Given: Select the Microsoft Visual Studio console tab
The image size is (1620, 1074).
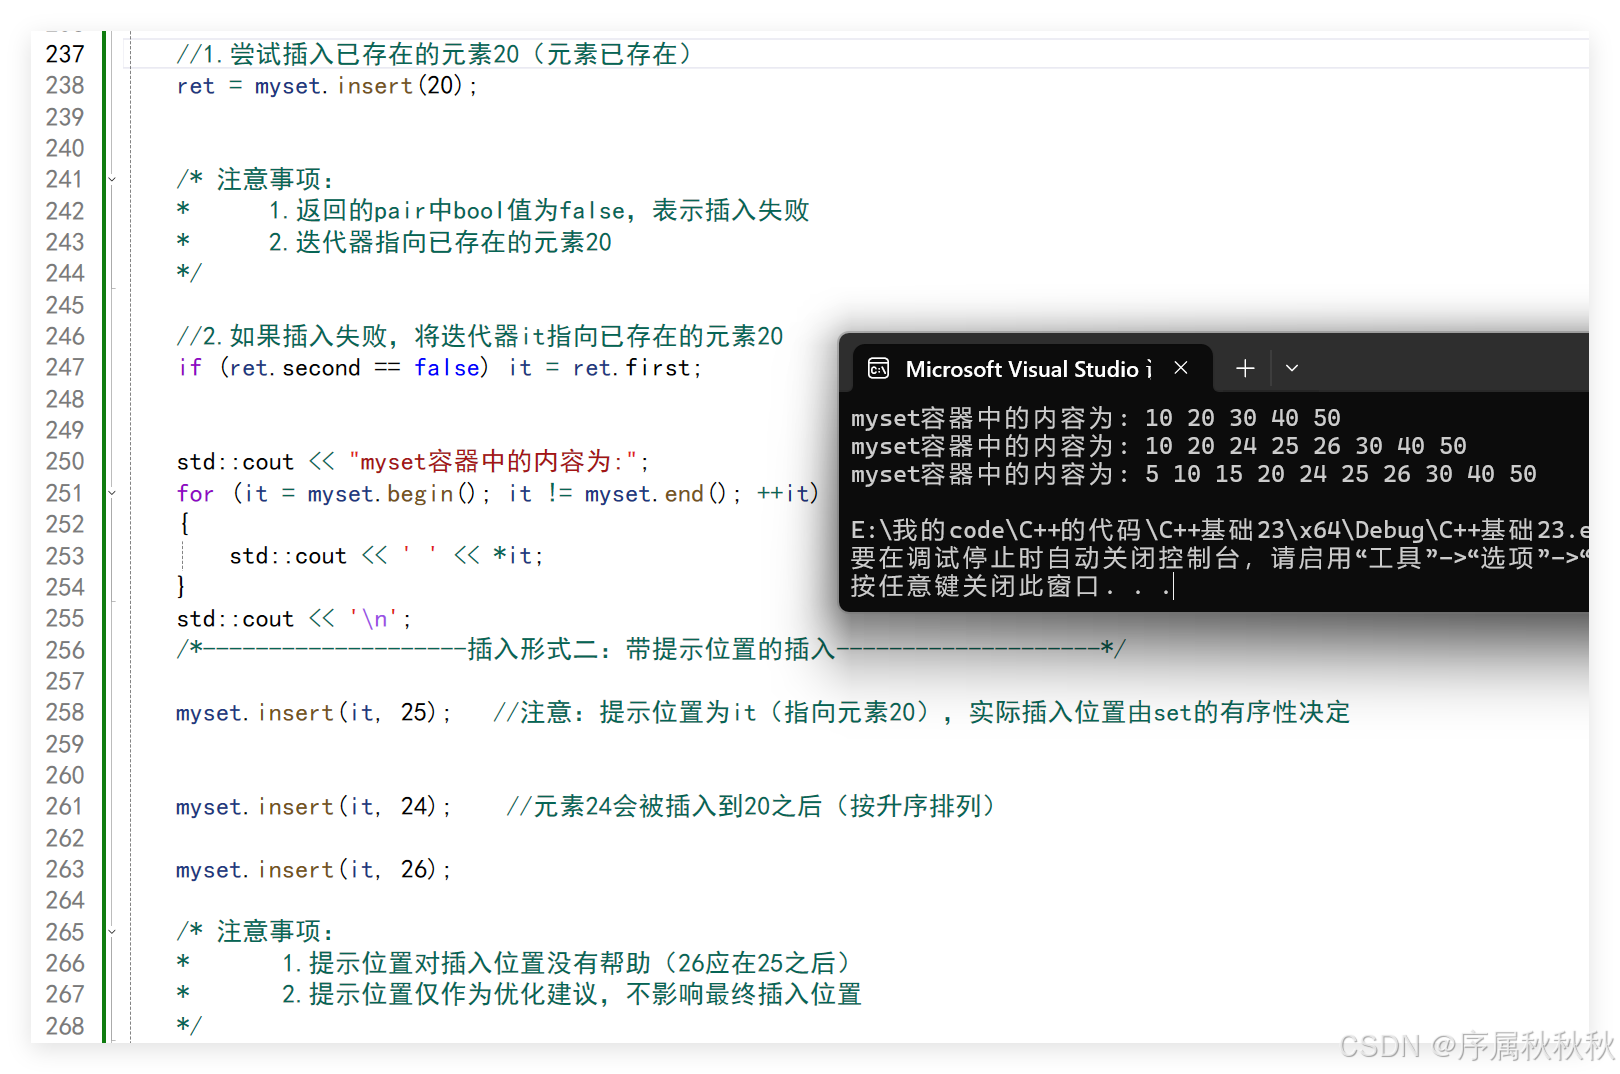Looking at the screenshot, I should 1032,369.
